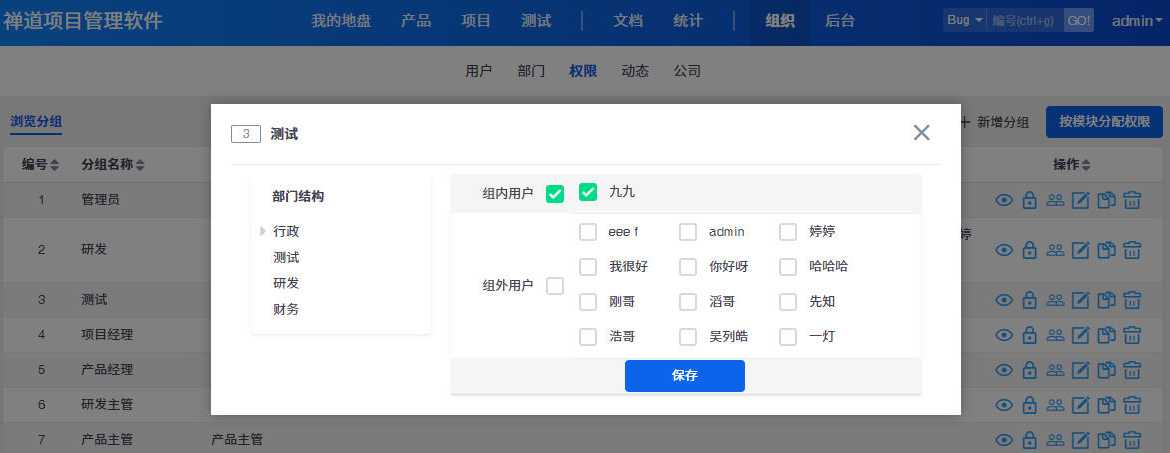
Task: Click the edit icon in the 测试 group row
Action: pos(1080,300)
